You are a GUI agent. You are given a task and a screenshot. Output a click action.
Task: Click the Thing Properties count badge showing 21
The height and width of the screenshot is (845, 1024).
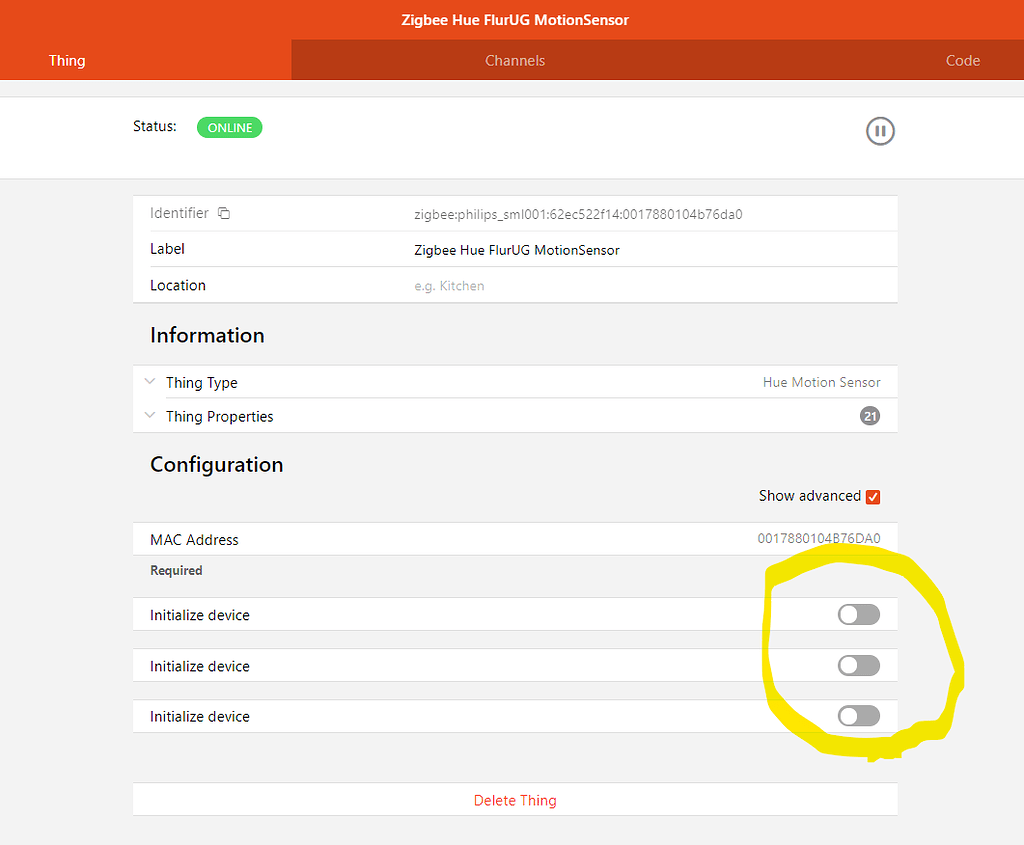point(869,416)
